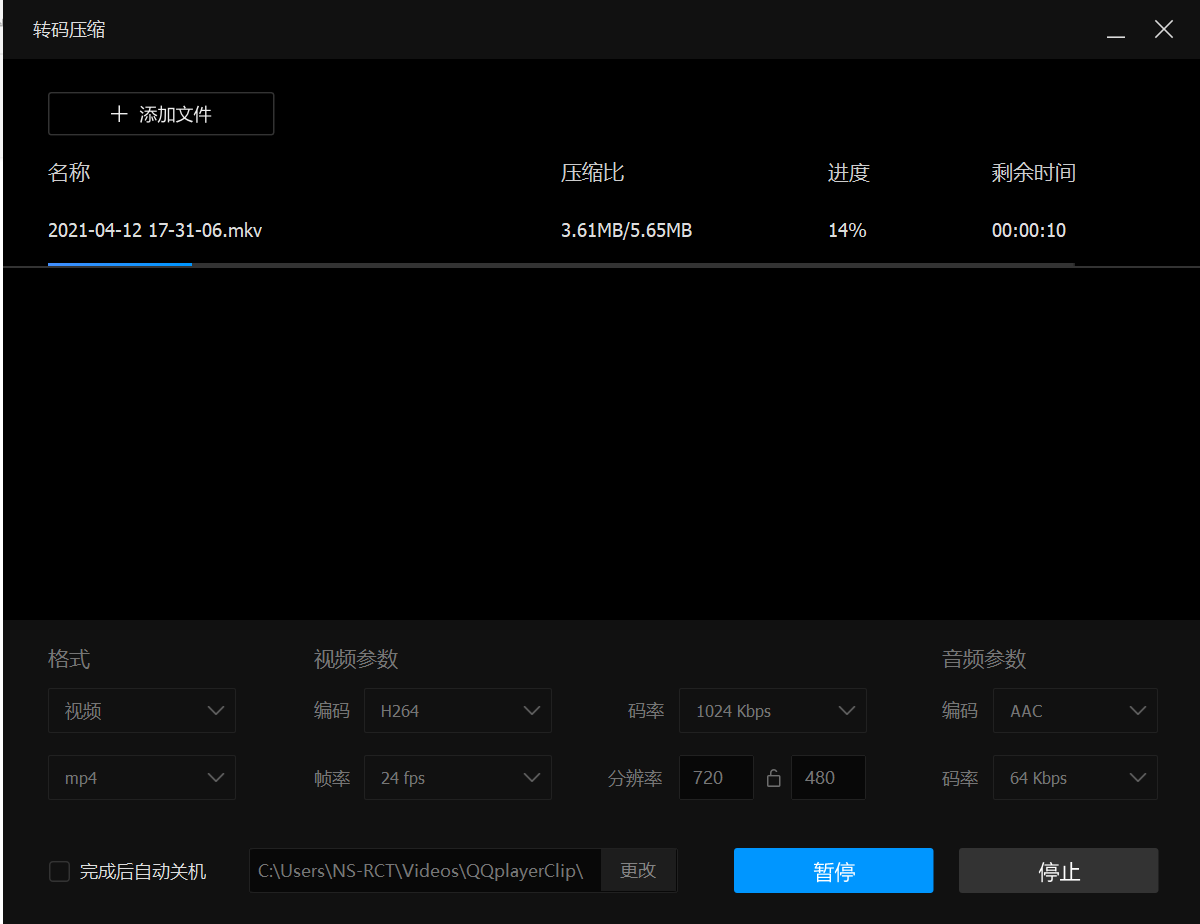Click the width input showing 720
This screenshot has height=924, width=1200.
(x=716, y=777)
